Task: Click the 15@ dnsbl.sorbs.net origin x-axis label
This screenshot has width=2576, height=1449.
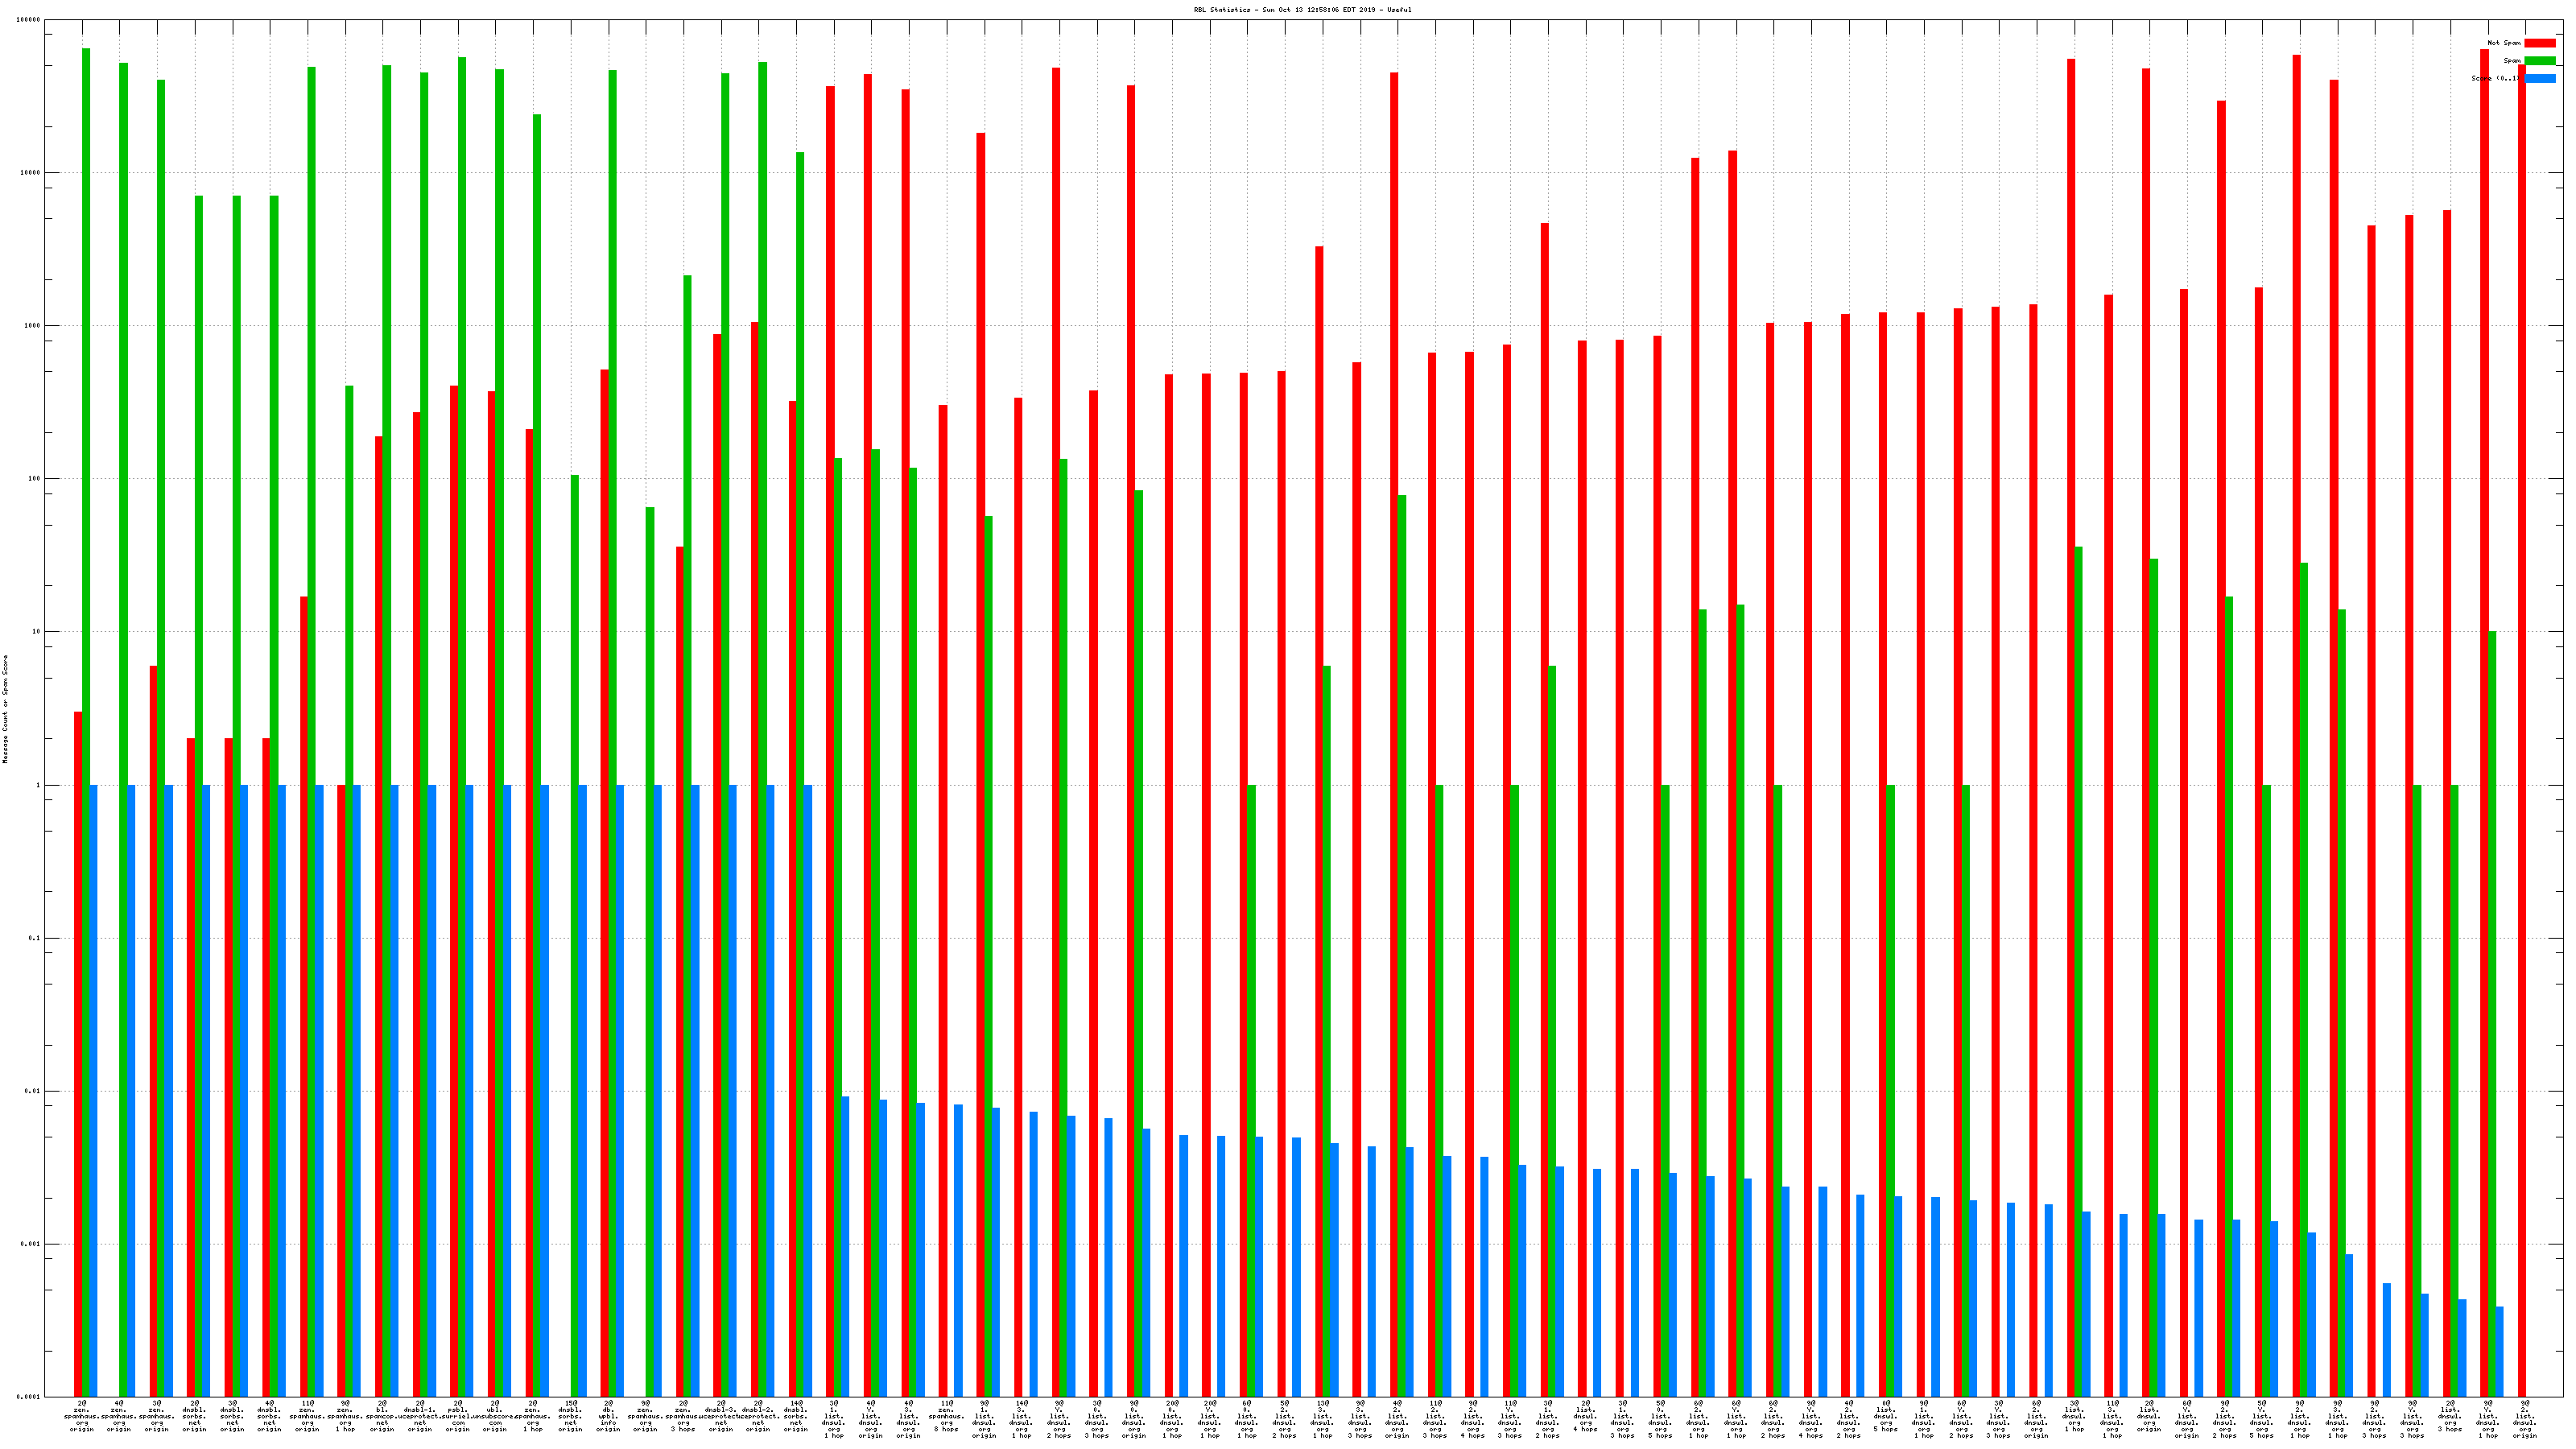Action: click(x=570, y=1416)
